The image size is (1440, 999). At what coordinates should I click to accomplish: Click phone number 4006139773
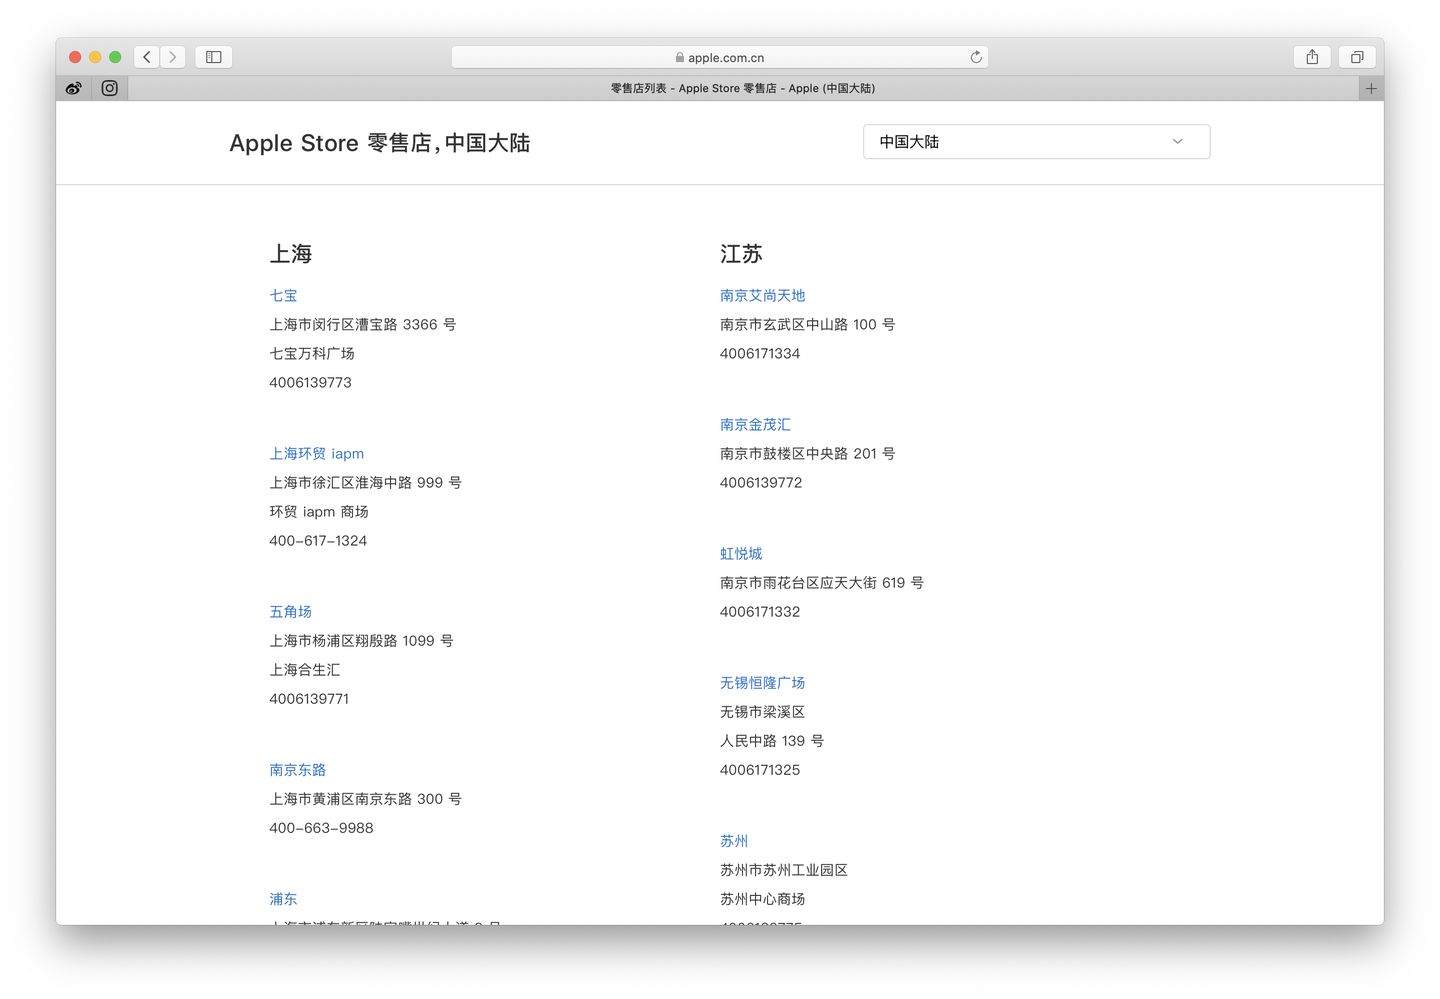click(x=310, y=382)
